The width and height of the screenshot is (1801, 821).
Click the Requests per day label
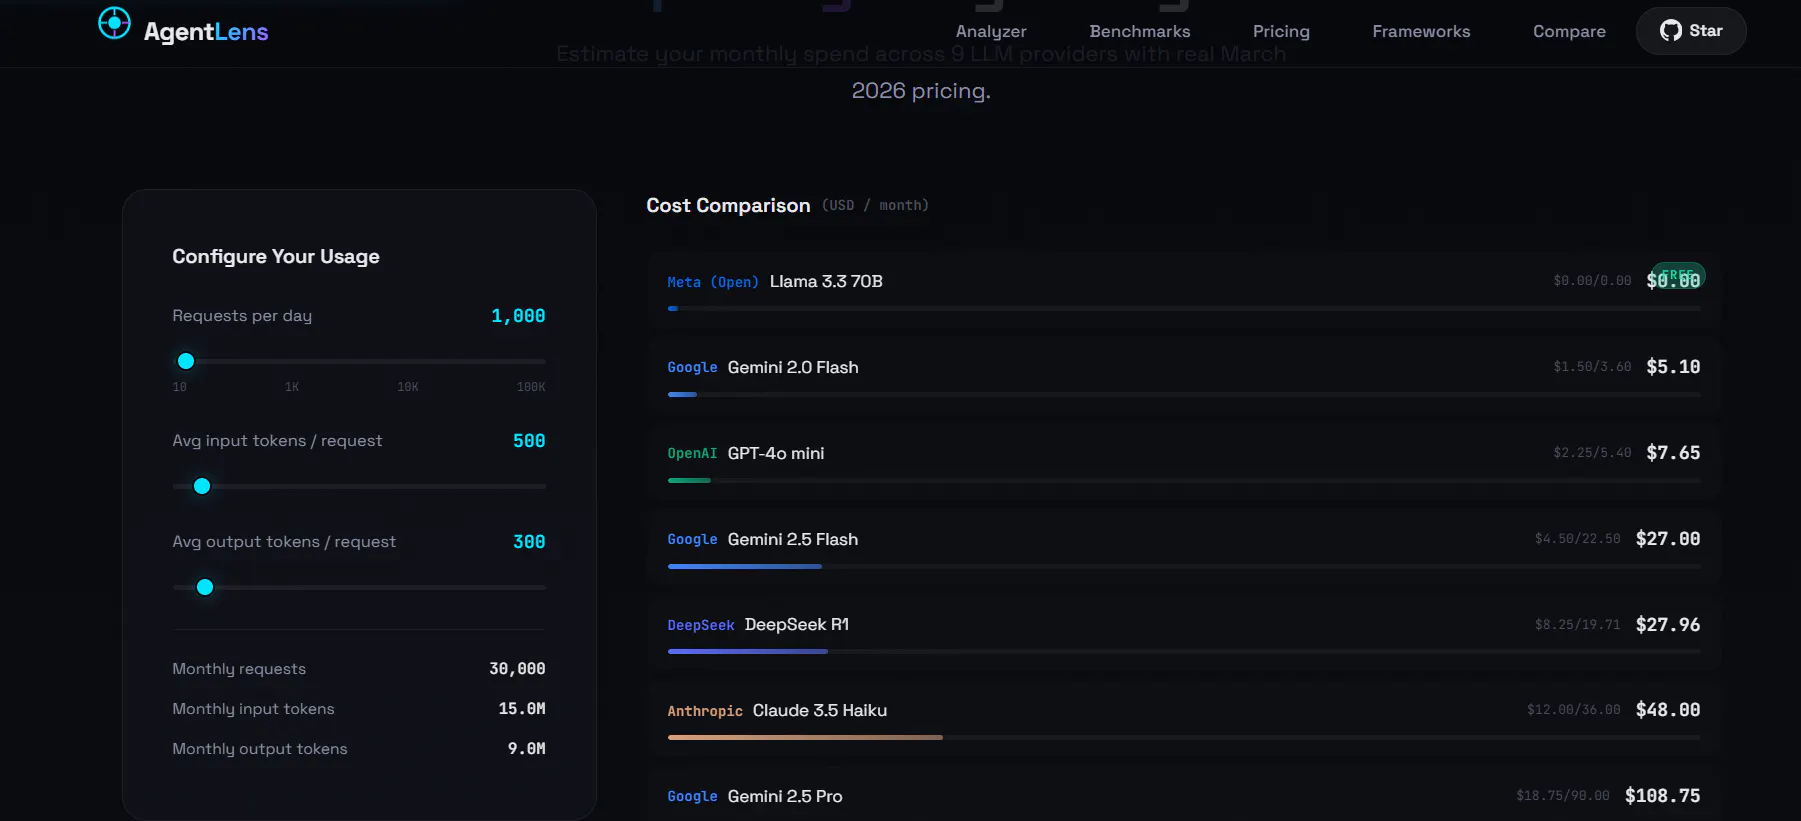(x=242, y=316)
